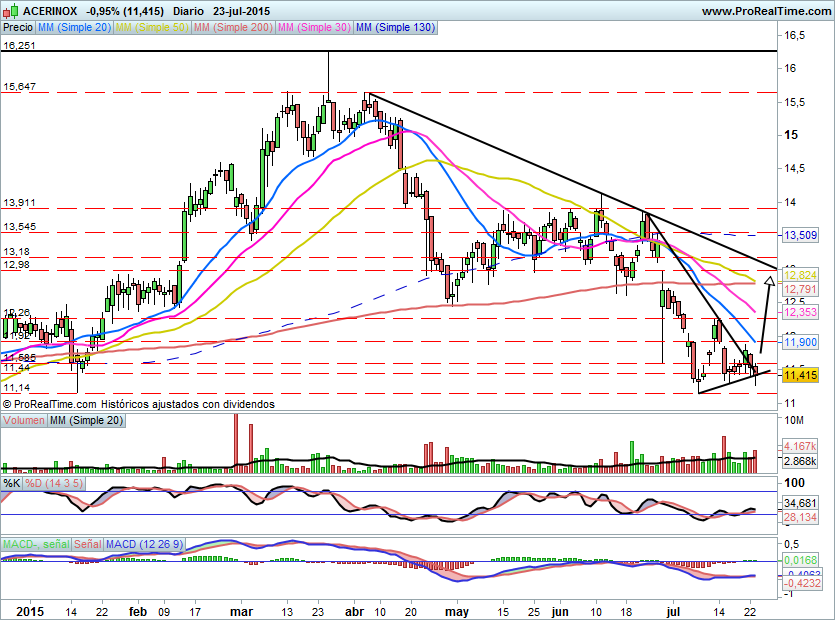Select the Precio indicator label
835x620 pixels.
click(18, 27)
